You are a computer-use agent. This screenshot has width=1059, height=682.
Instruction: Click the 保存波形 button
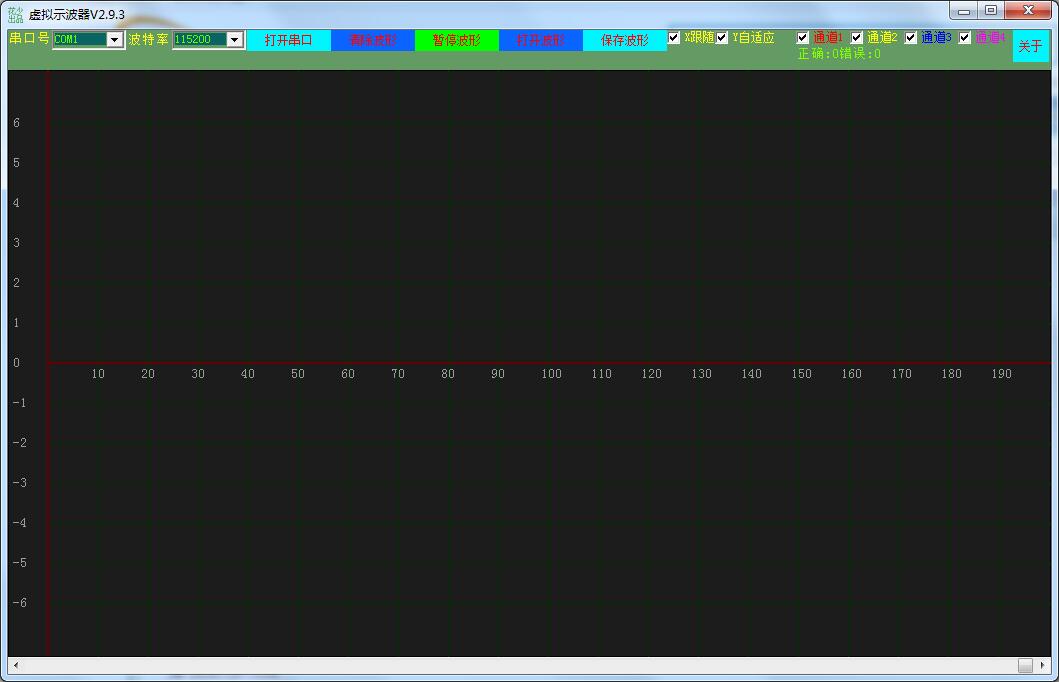coord(625,41)
